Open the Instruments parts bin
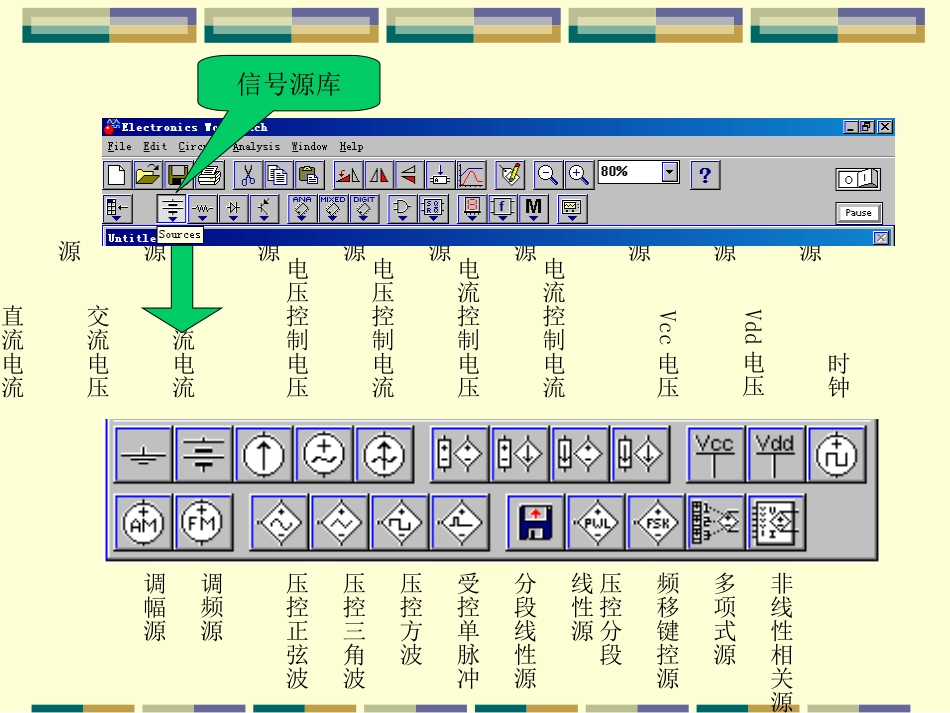The width and height of the screenshot is (950, 713). coord(571,208)
